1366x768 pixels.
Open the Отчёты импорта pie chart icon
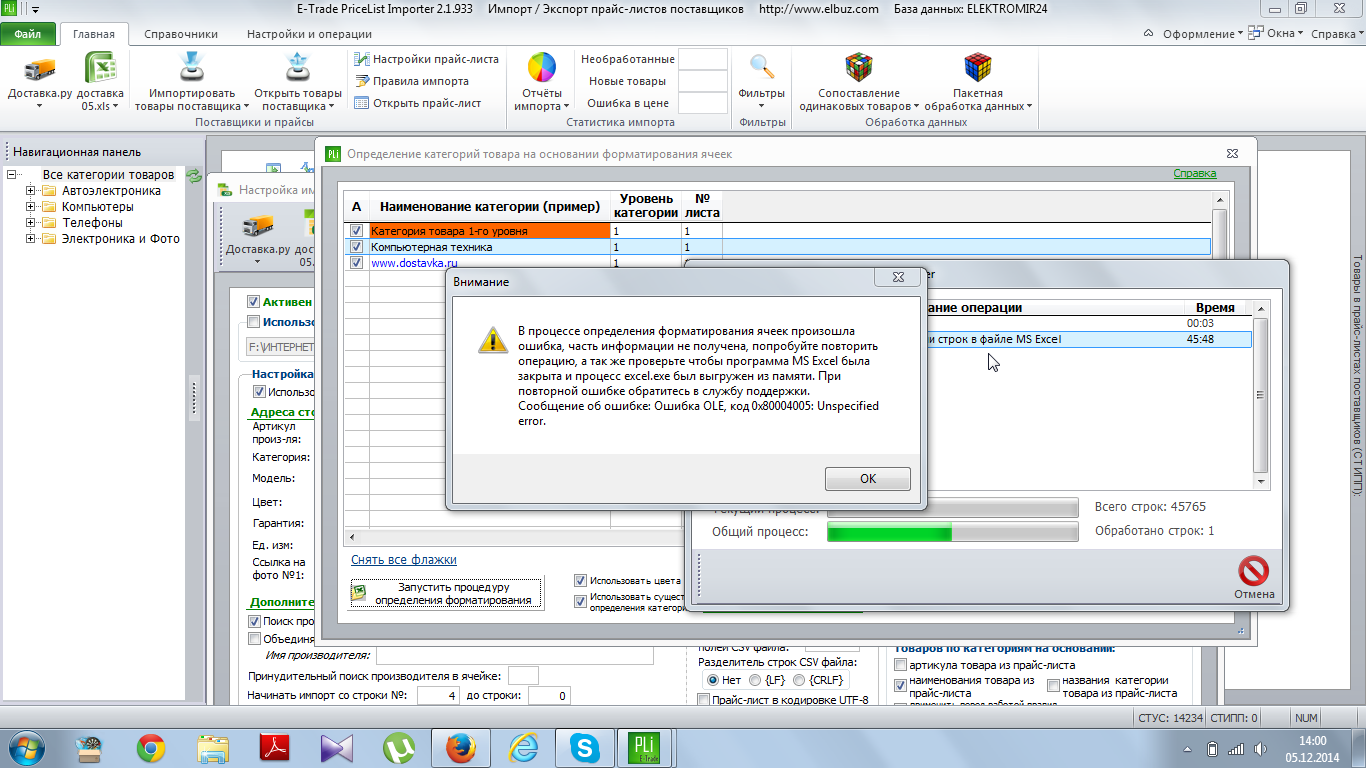tap(542, 68)
